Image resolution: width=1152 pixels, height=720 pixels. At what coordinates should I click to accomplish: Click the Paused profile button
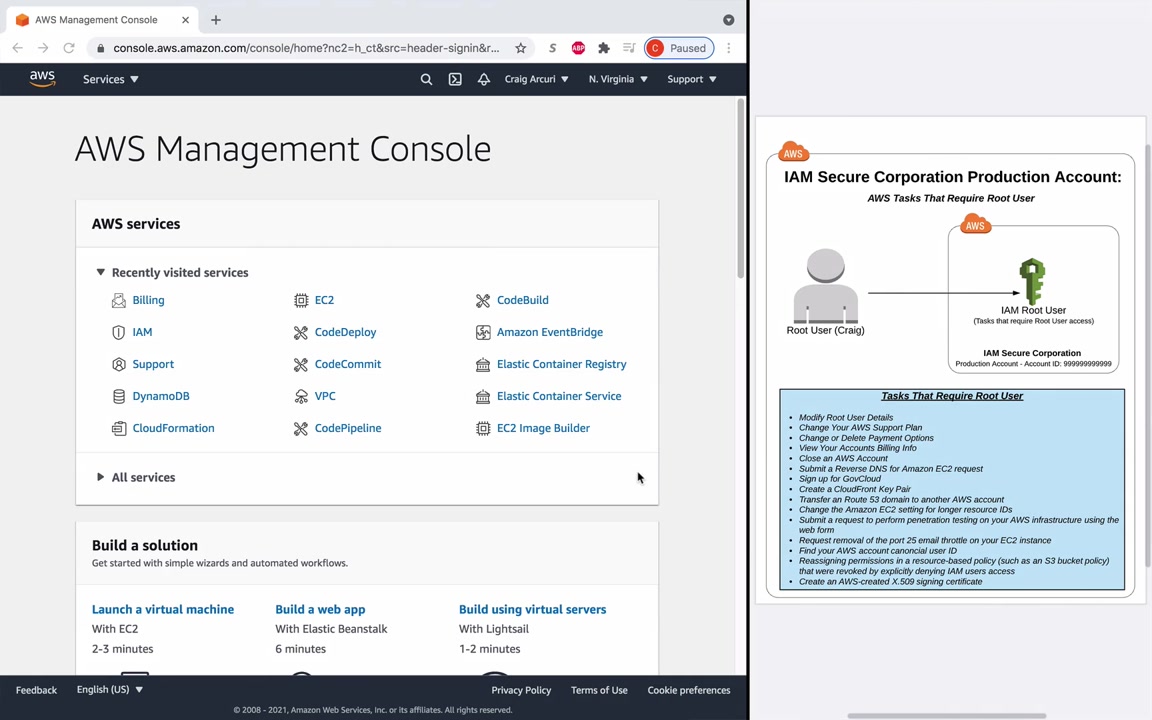679,48
